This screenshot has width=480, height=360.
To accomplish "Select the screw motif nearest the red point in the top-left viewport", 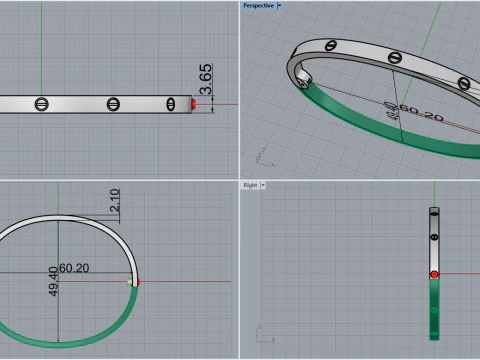I will 171,104.
